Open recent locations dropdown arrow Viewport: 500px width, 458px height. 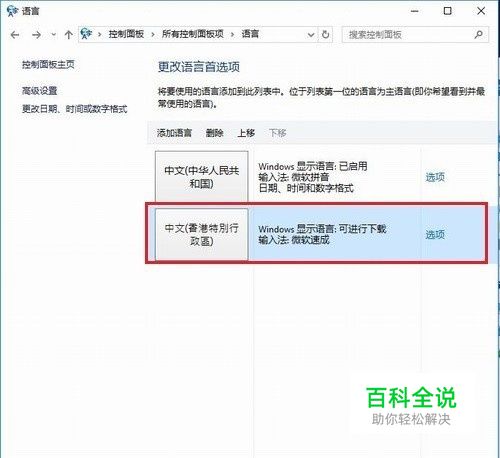pos(53,34)
